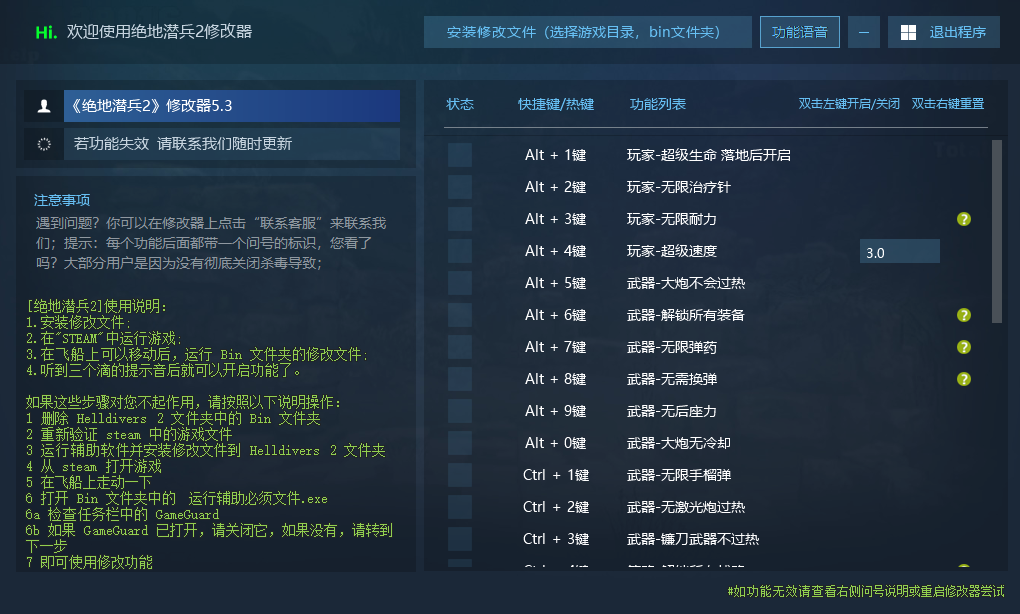Click the 欢迎使用绝地潜兵2修改器 title text
The width and height of the screenshot is (1020, 614).
coord(159,32)
